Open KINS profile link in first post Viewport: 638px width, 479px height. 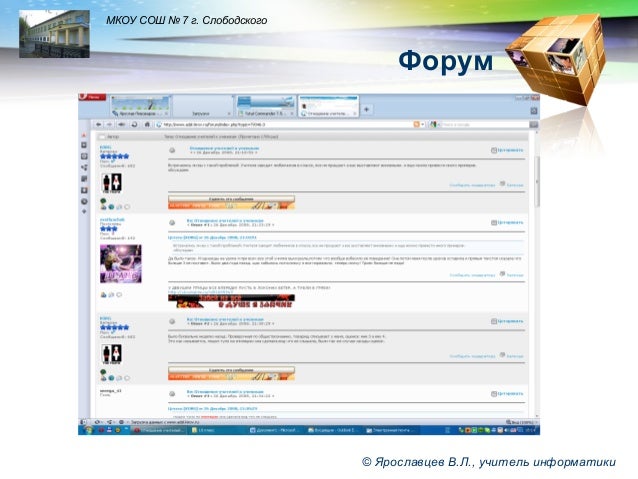[x=105, y=147]
